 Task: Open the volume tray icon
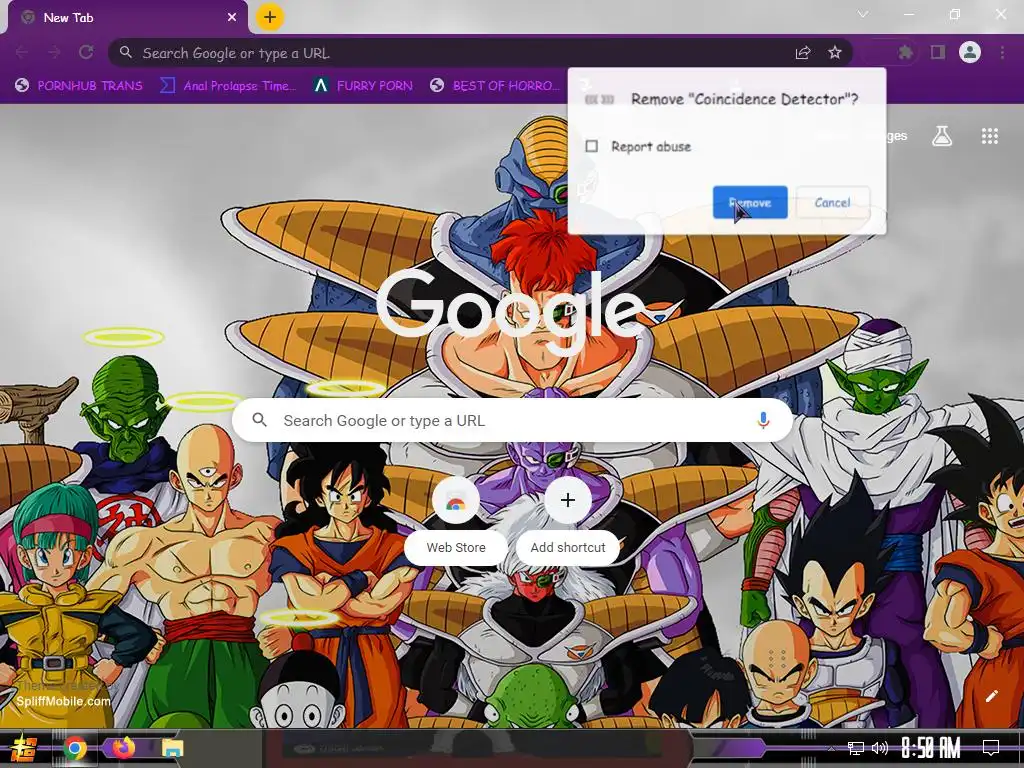click(880, 748)
